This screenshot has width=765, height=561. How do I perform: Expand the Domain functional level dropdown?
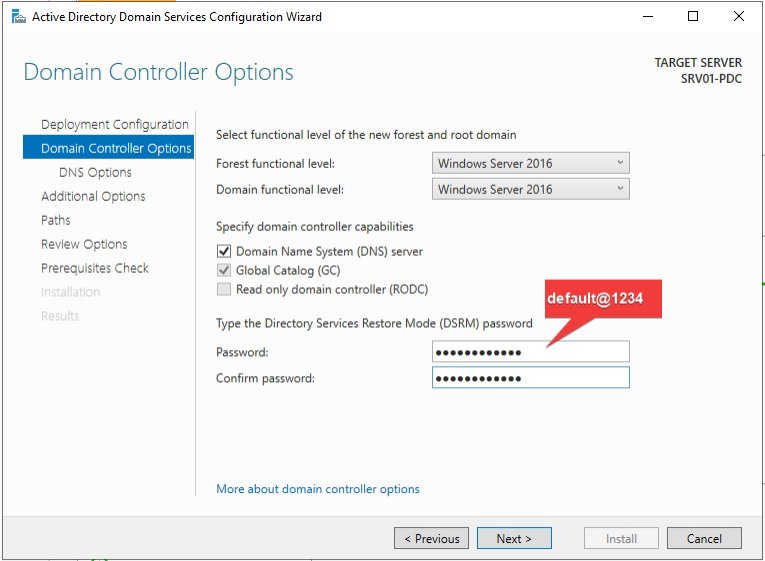point(532,189)
